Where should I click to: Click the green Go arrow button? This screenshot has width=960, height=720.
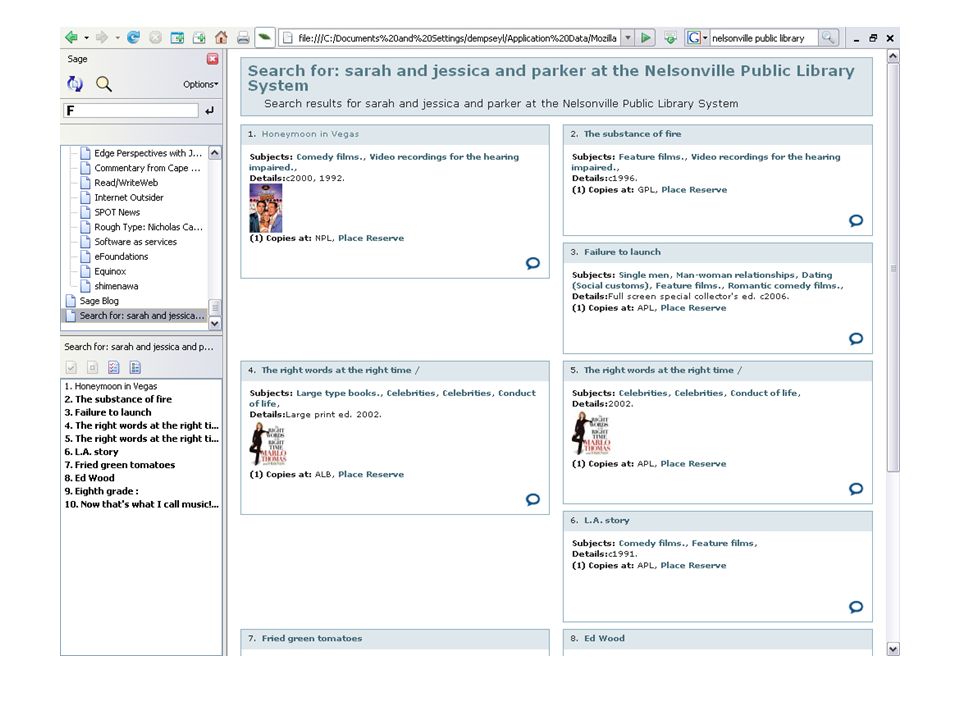(645, 38)
